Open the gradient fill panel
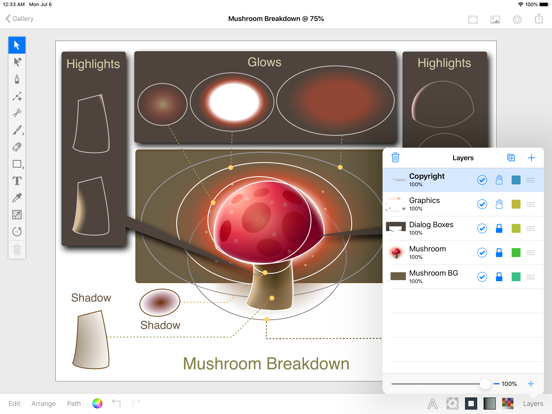Screen dimensions: 552x414 489,403
